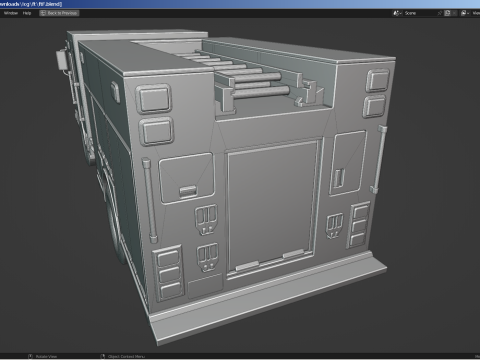Open the Help menu
This screenshot has width=480, height=360.
click(x=27, y=13)
